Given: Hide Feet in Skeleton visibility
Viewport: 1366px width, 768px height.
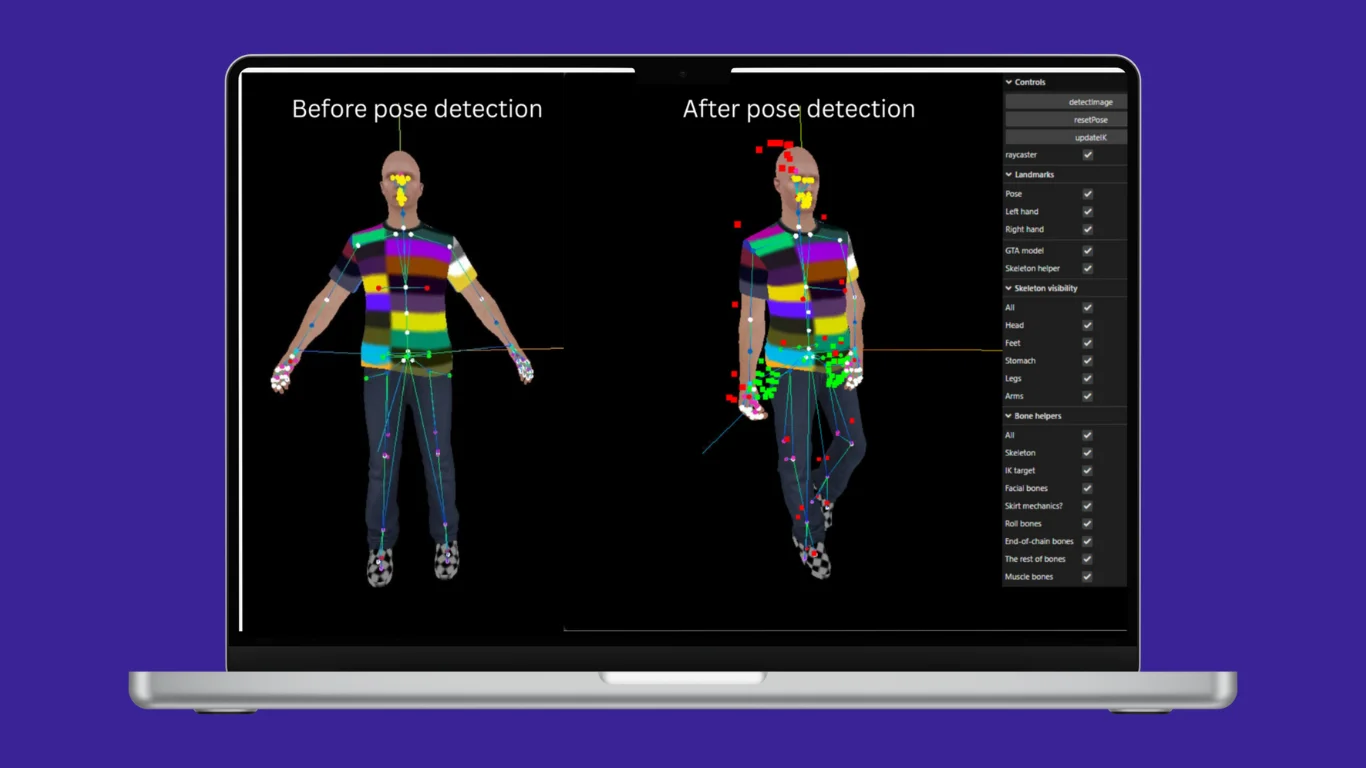Looking at the screenshot, I should pos(1087,343).
